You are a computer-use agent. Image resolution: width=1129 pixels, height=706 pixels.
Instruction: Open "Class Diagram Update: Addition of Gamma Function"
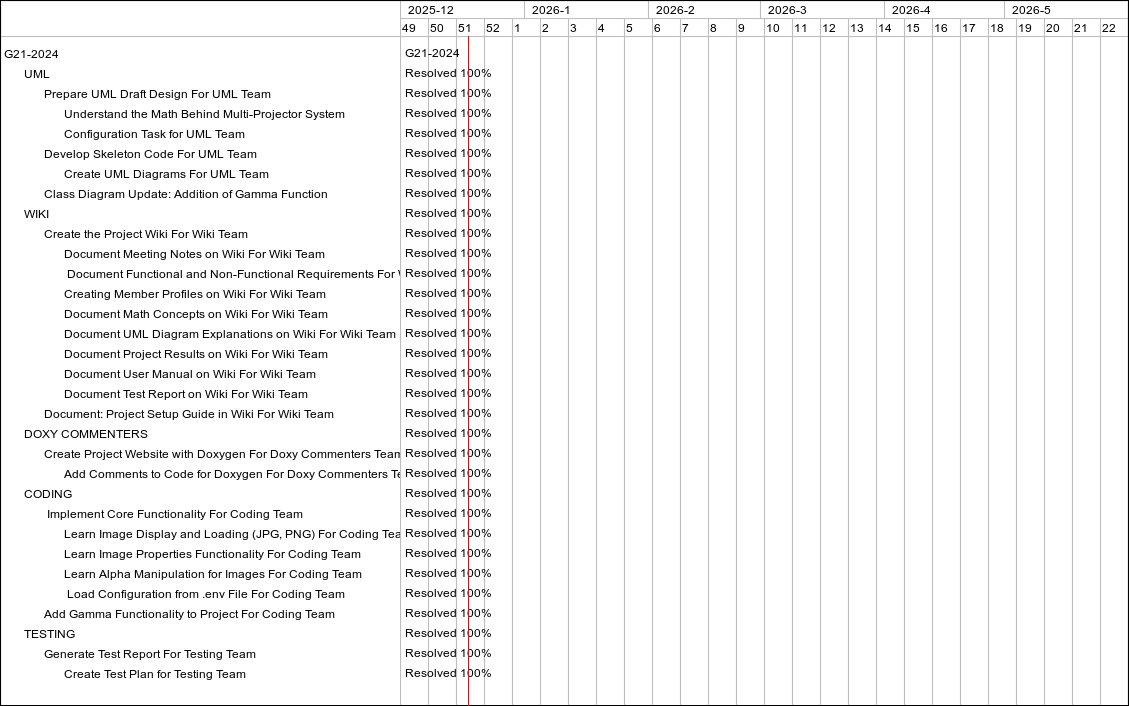(185, 194)
